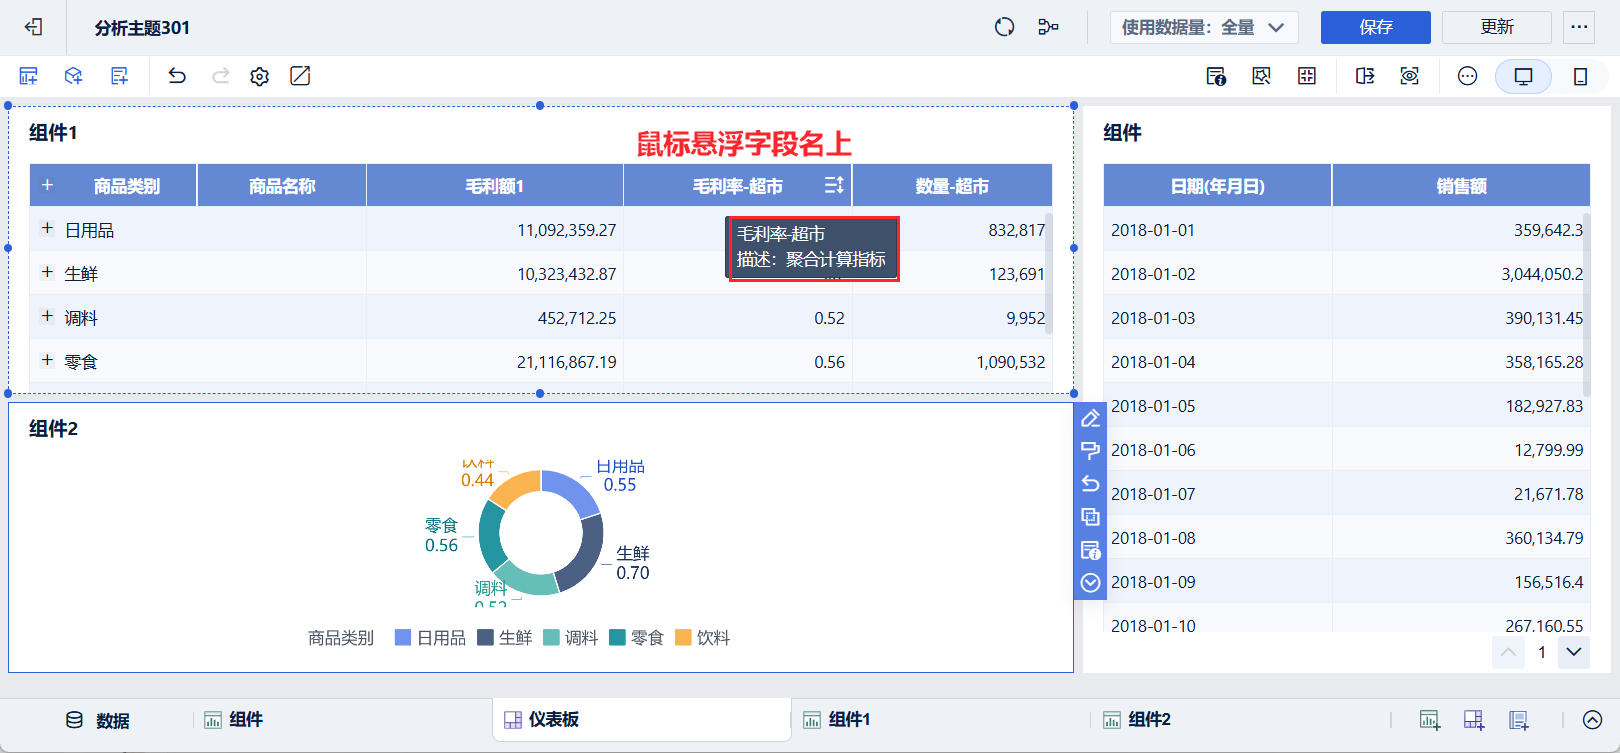Click the component side-panel undo arrow icon
Screen dimensions: 1620x753
[x=1090, y=484]
